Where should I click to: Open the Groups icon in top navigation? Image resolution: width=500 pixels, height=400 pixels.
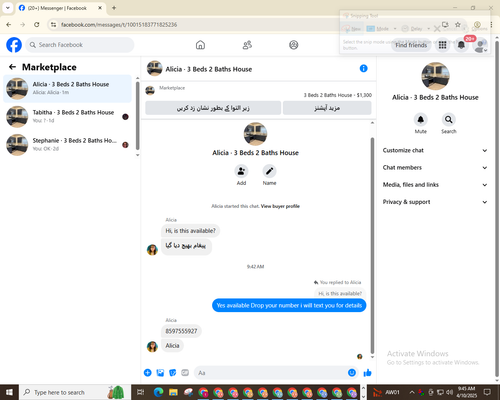[x=294, y=45]
